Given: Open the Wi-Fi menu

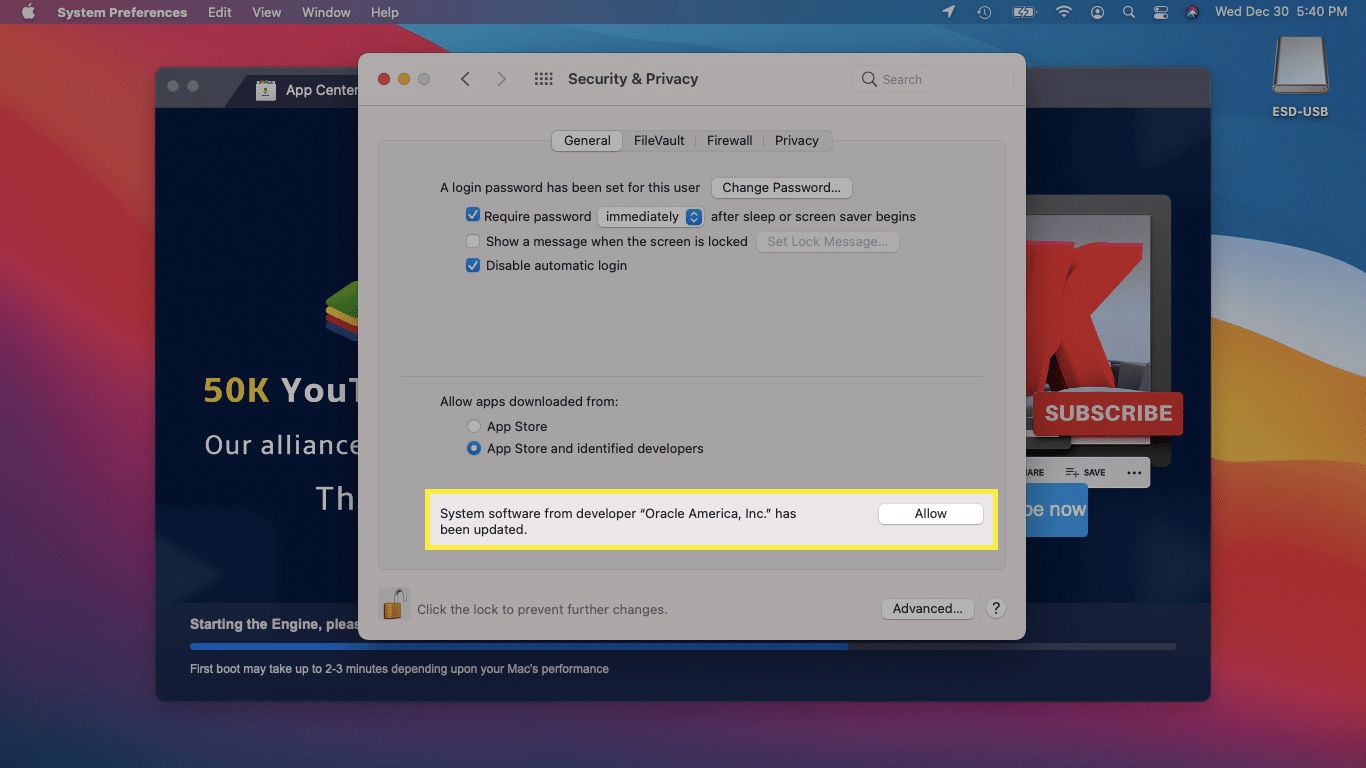Looking at the screenshot, I should pos(1064,12).
